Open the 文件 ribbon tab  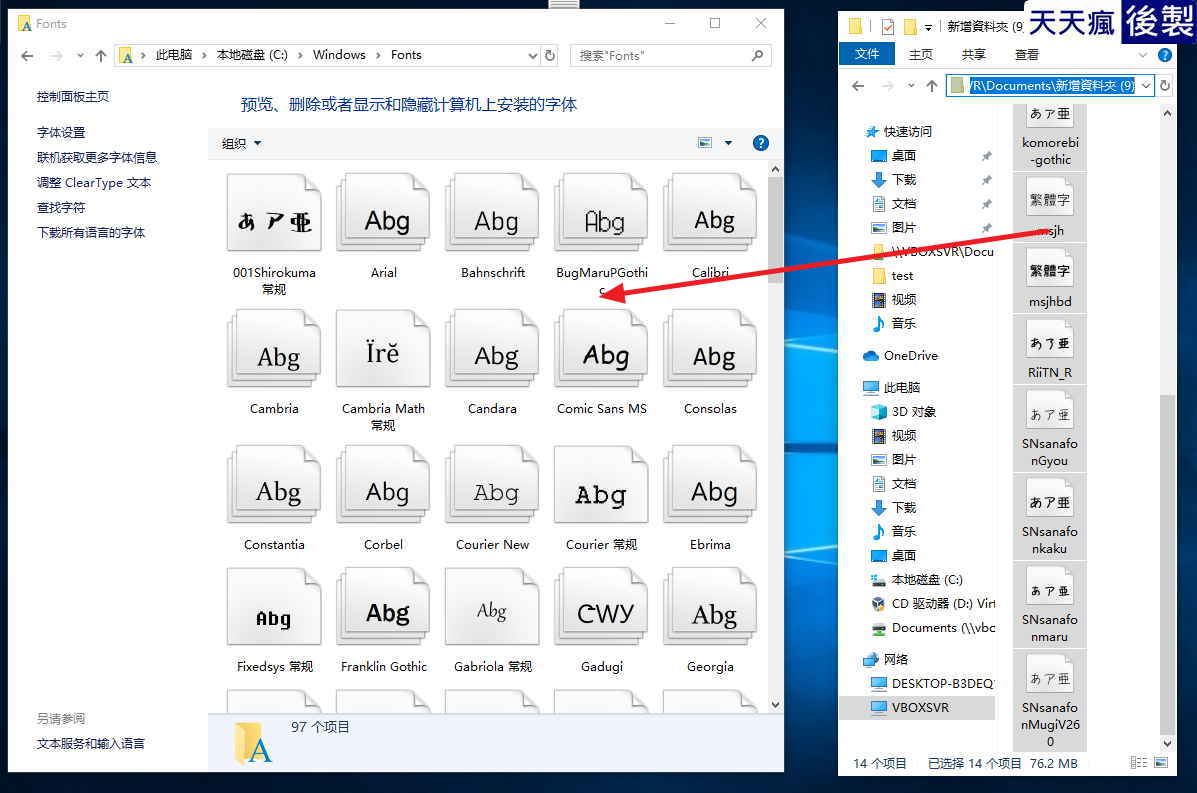[866, 54]
